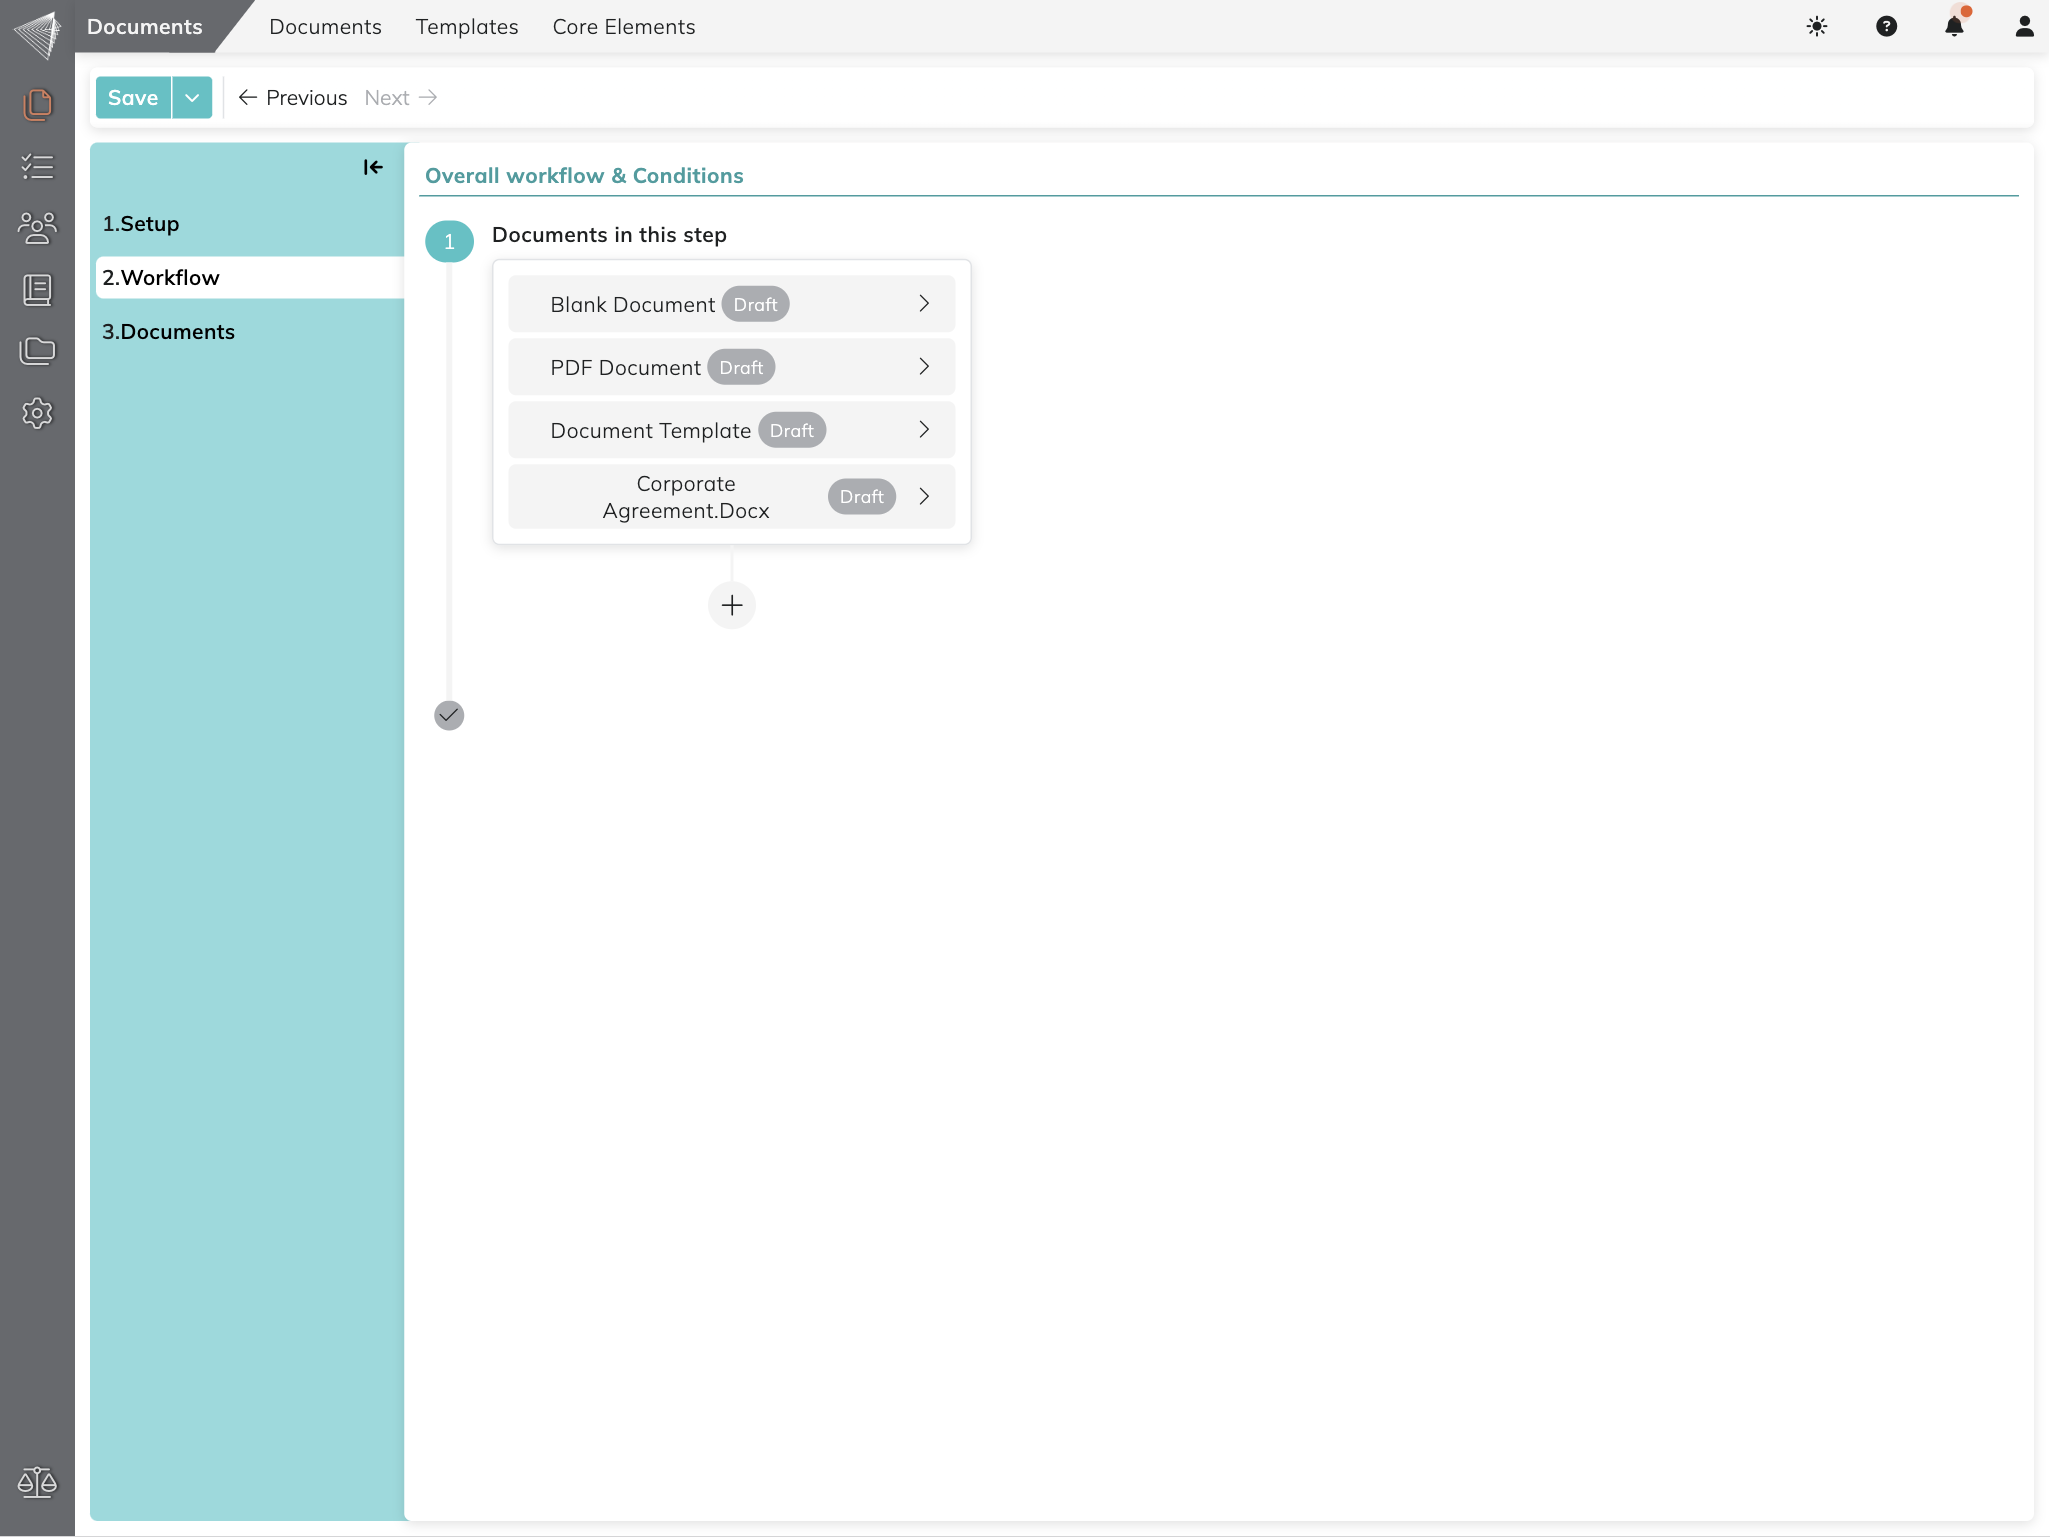Expand the Corporate Agreement.Docx chevron
The width and height of the screenshot is (2050, 1537).
924,497
